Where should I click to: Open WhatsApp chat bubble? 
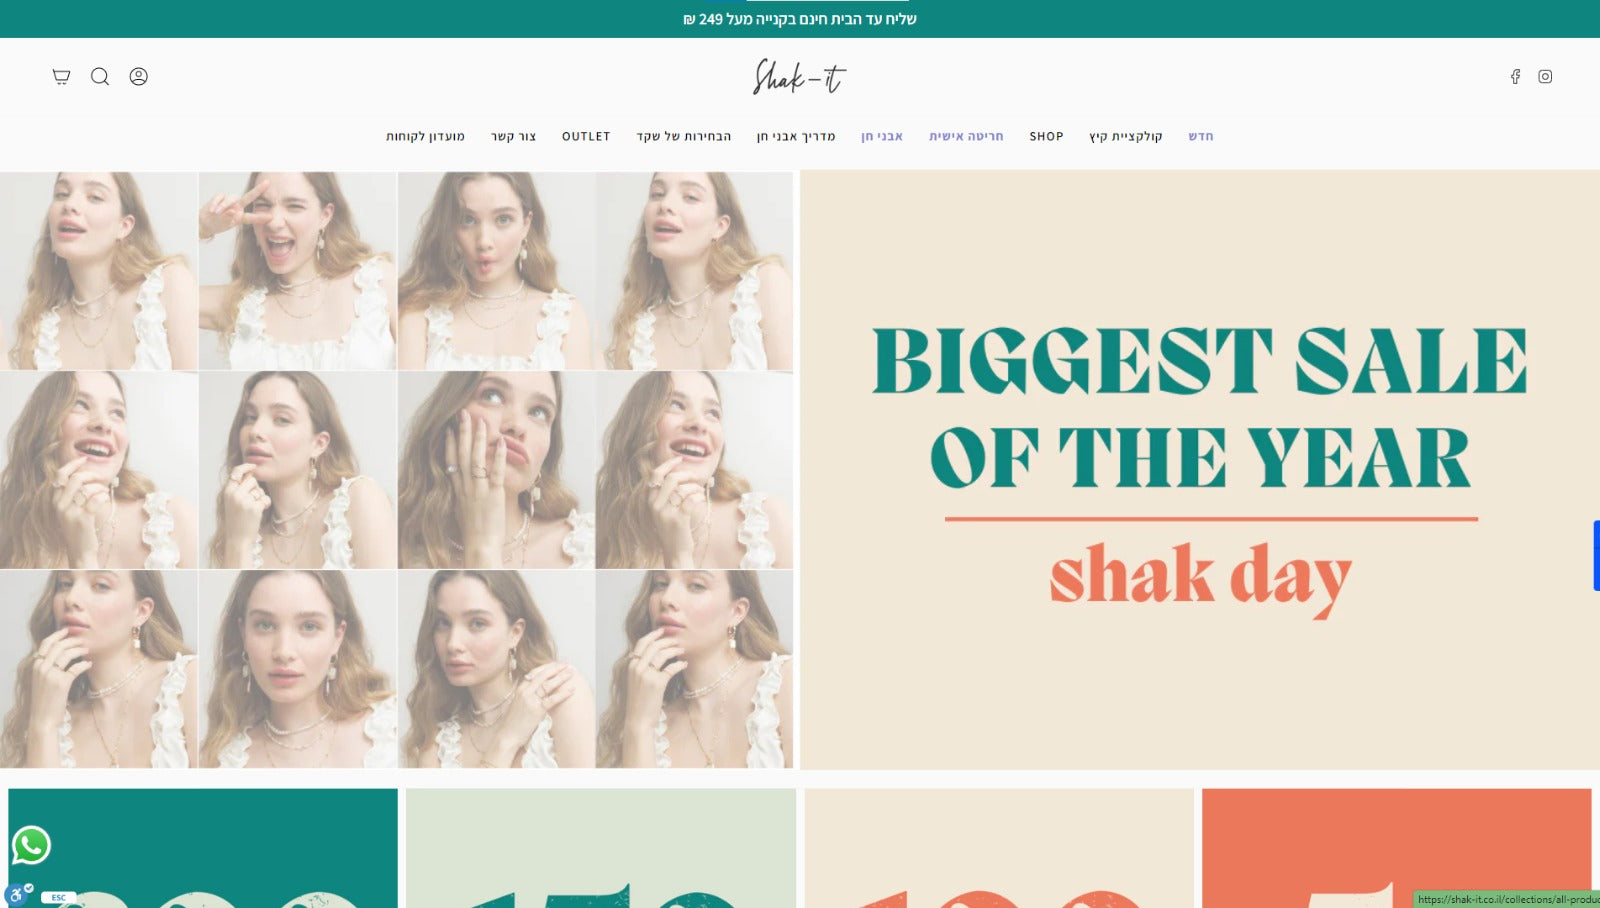(31, 845)
